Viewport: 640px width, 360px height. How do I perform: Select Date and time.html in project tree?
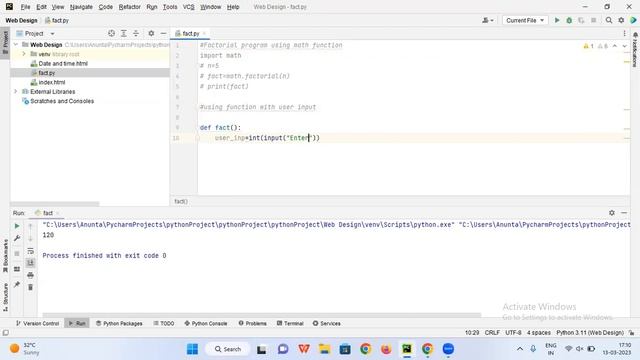tap(63, 63)
